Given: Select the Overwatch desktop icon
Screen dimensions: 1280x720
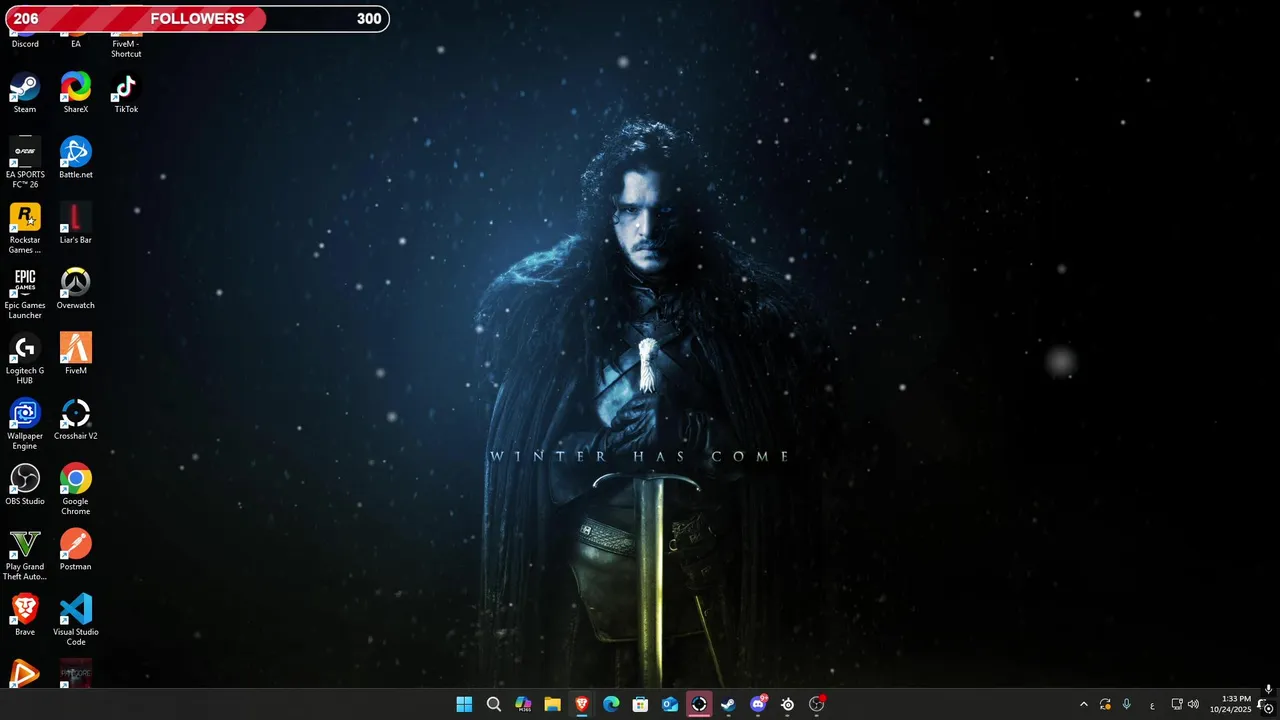Looking at the screenshot, I should tap(75, 288).
